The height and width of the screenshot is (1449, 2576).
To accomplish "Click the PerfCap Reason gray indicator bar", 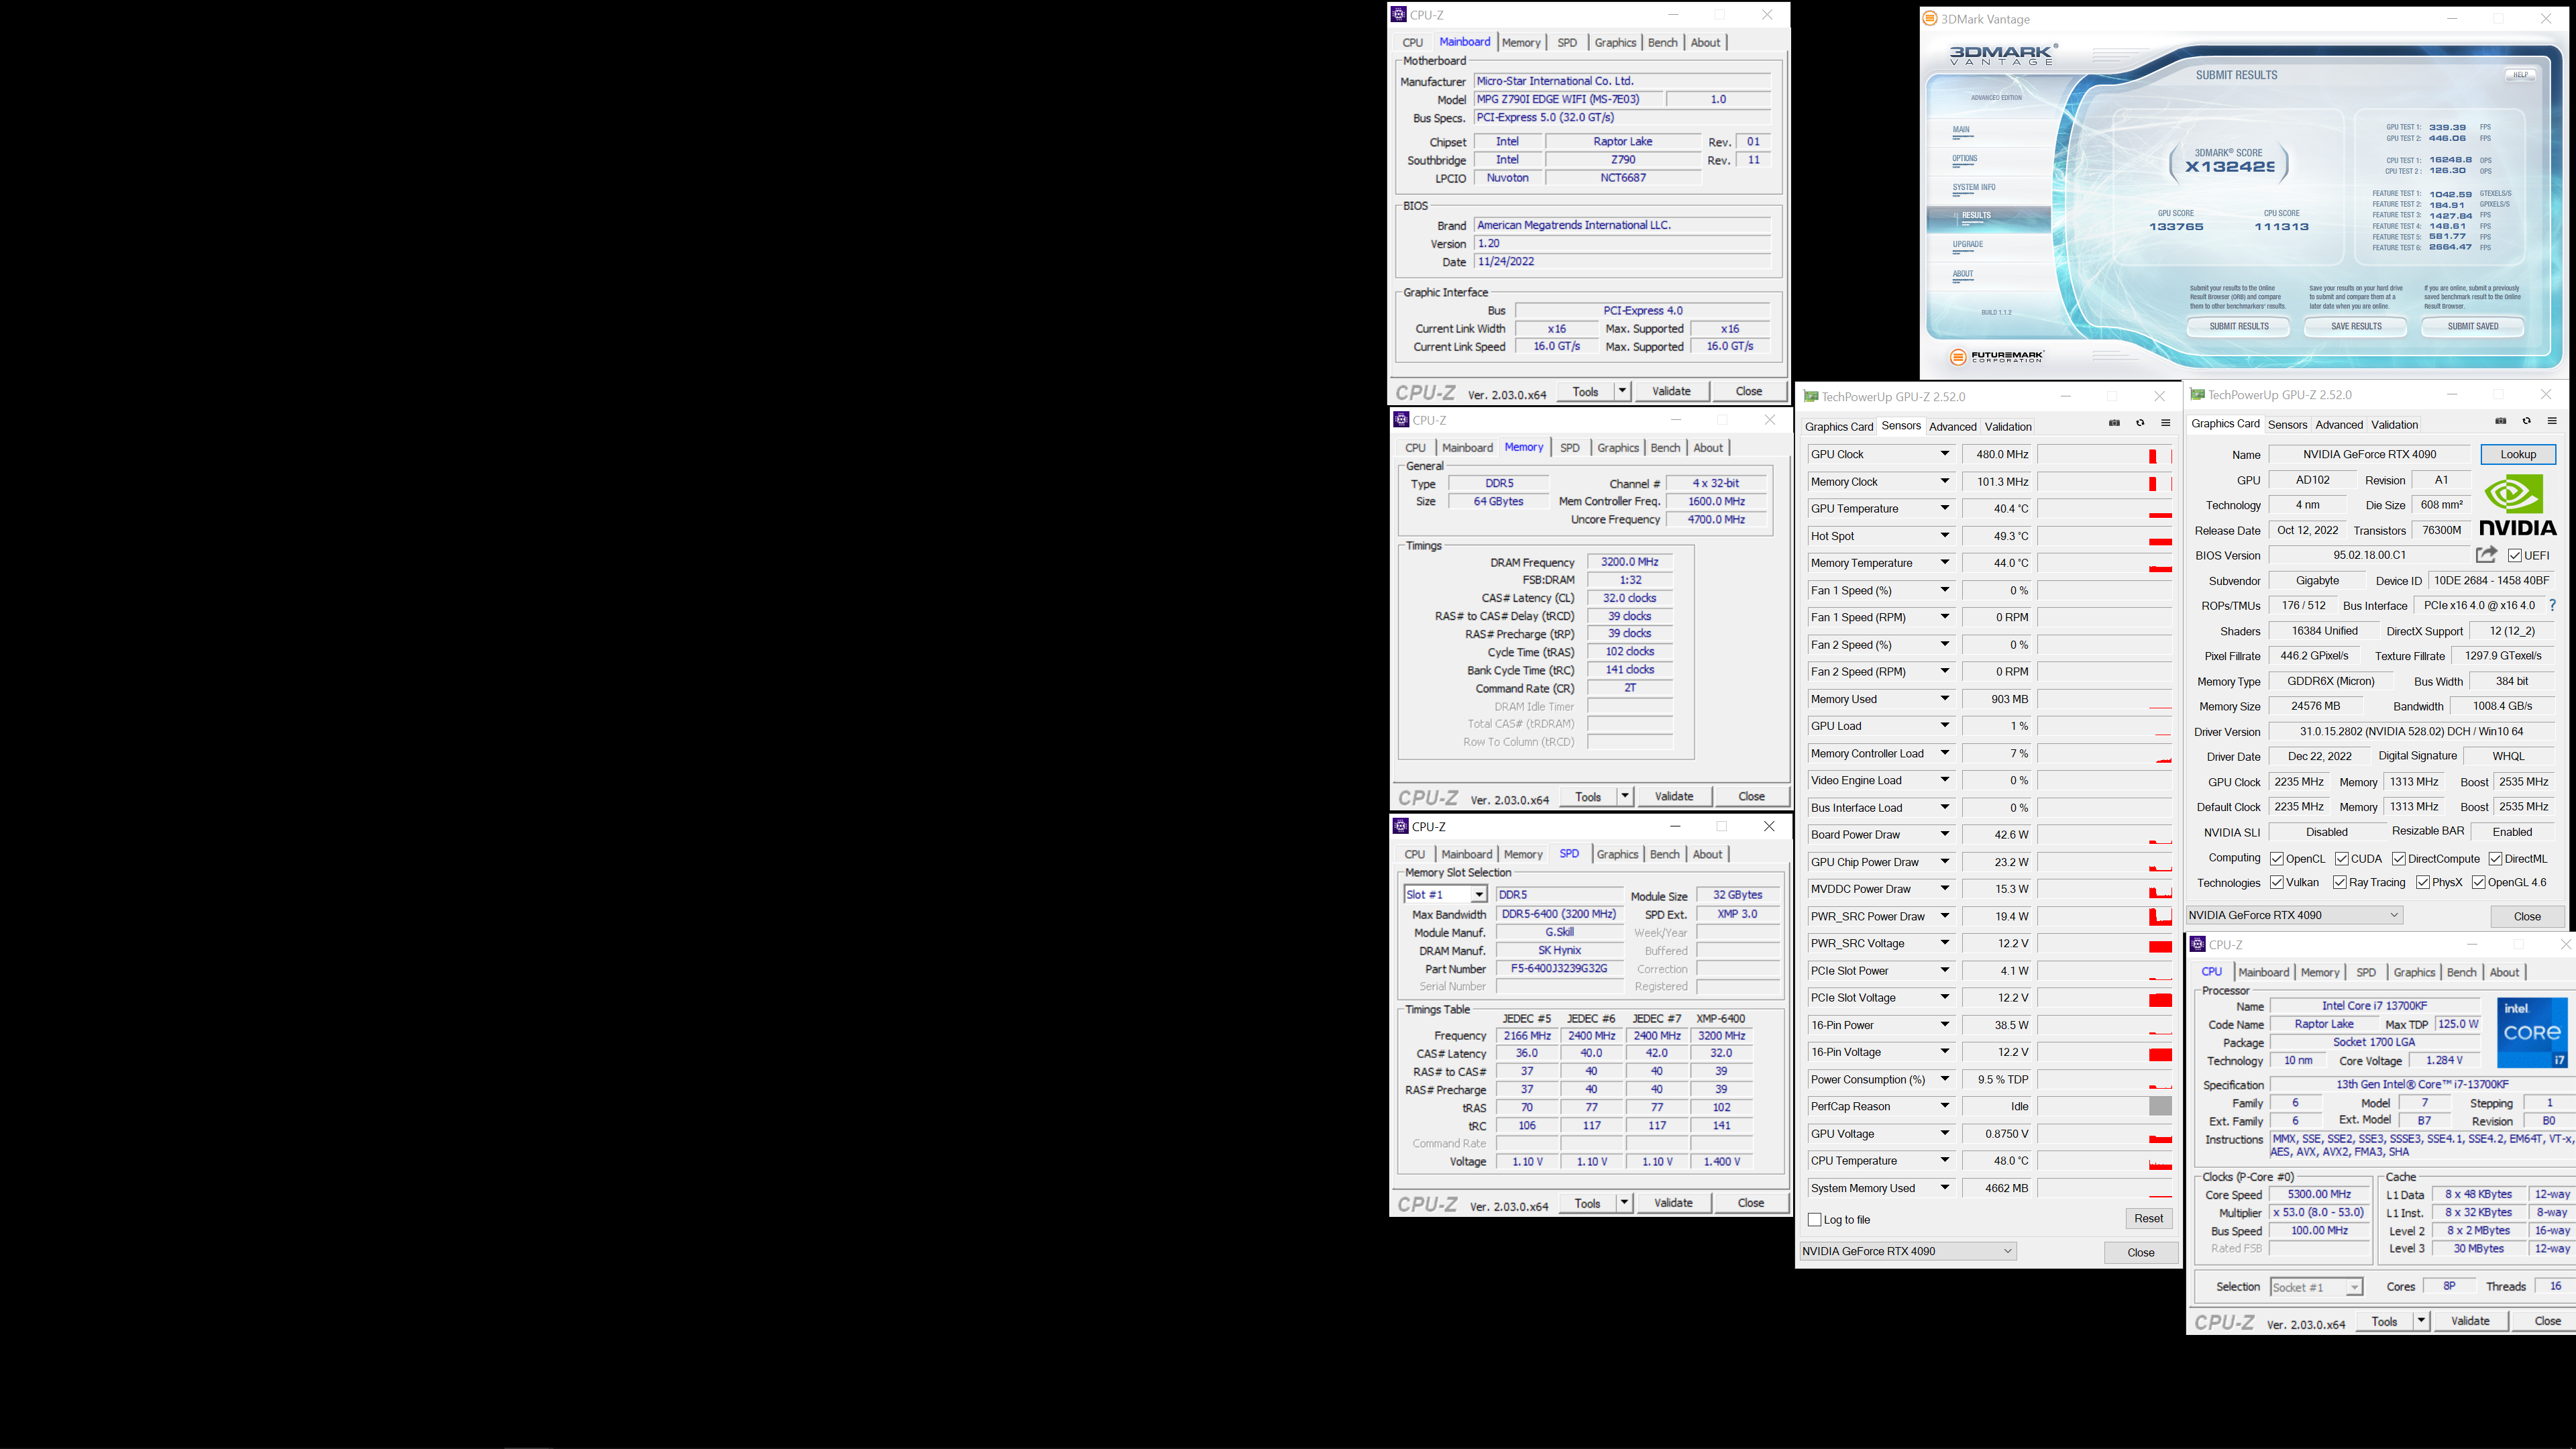I will (2160, 1106).
